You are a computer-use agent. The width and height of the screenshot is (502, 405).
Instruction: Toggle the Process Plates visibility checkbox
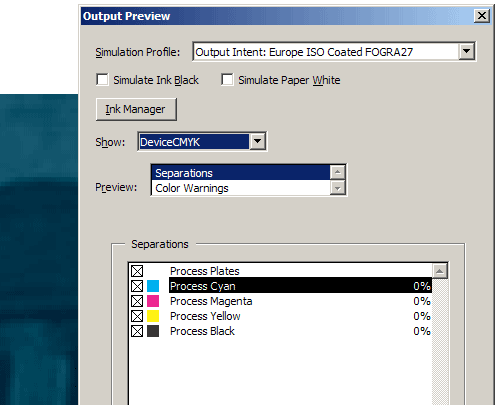[137, 271]
